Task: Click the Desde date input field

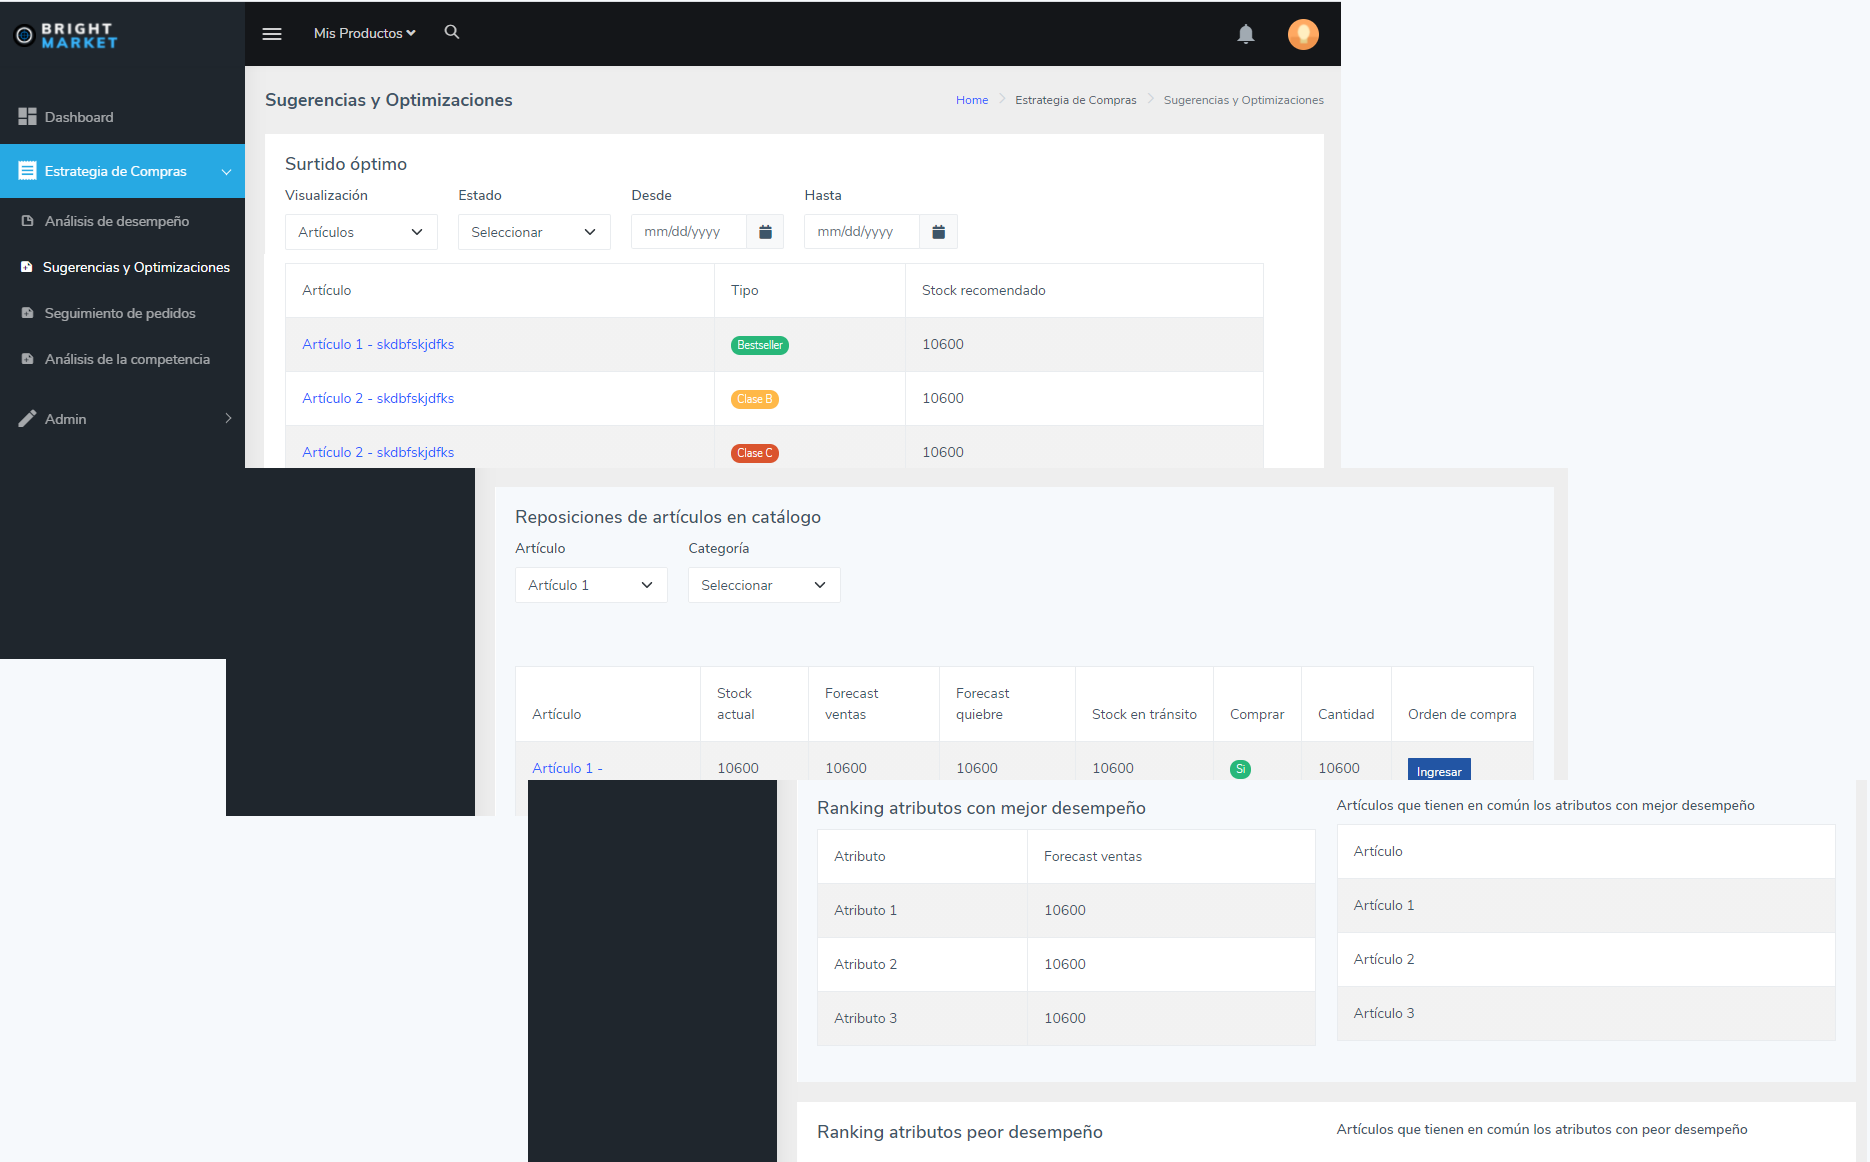Action: click(689, 232)
